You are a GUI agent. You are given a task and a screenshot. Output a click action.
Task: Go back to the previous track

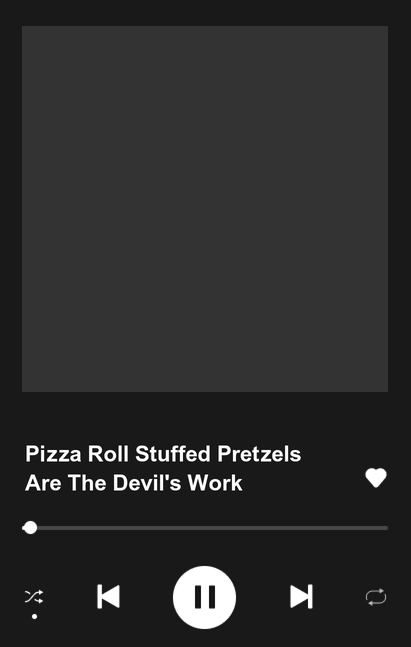click(109, 596)
